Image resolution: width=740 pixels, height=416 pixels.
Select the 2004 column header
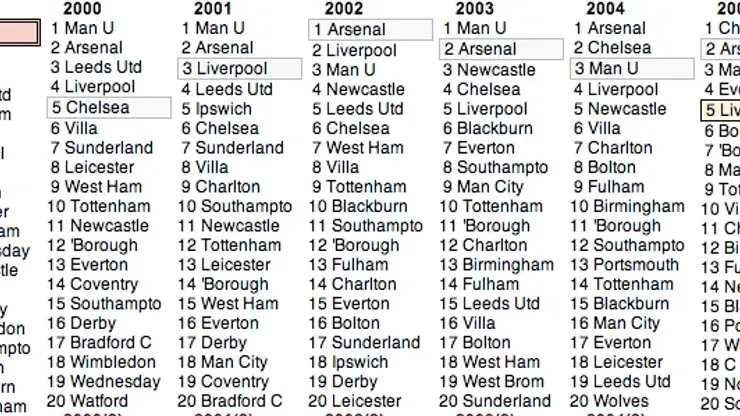click(x=605, y=9)
